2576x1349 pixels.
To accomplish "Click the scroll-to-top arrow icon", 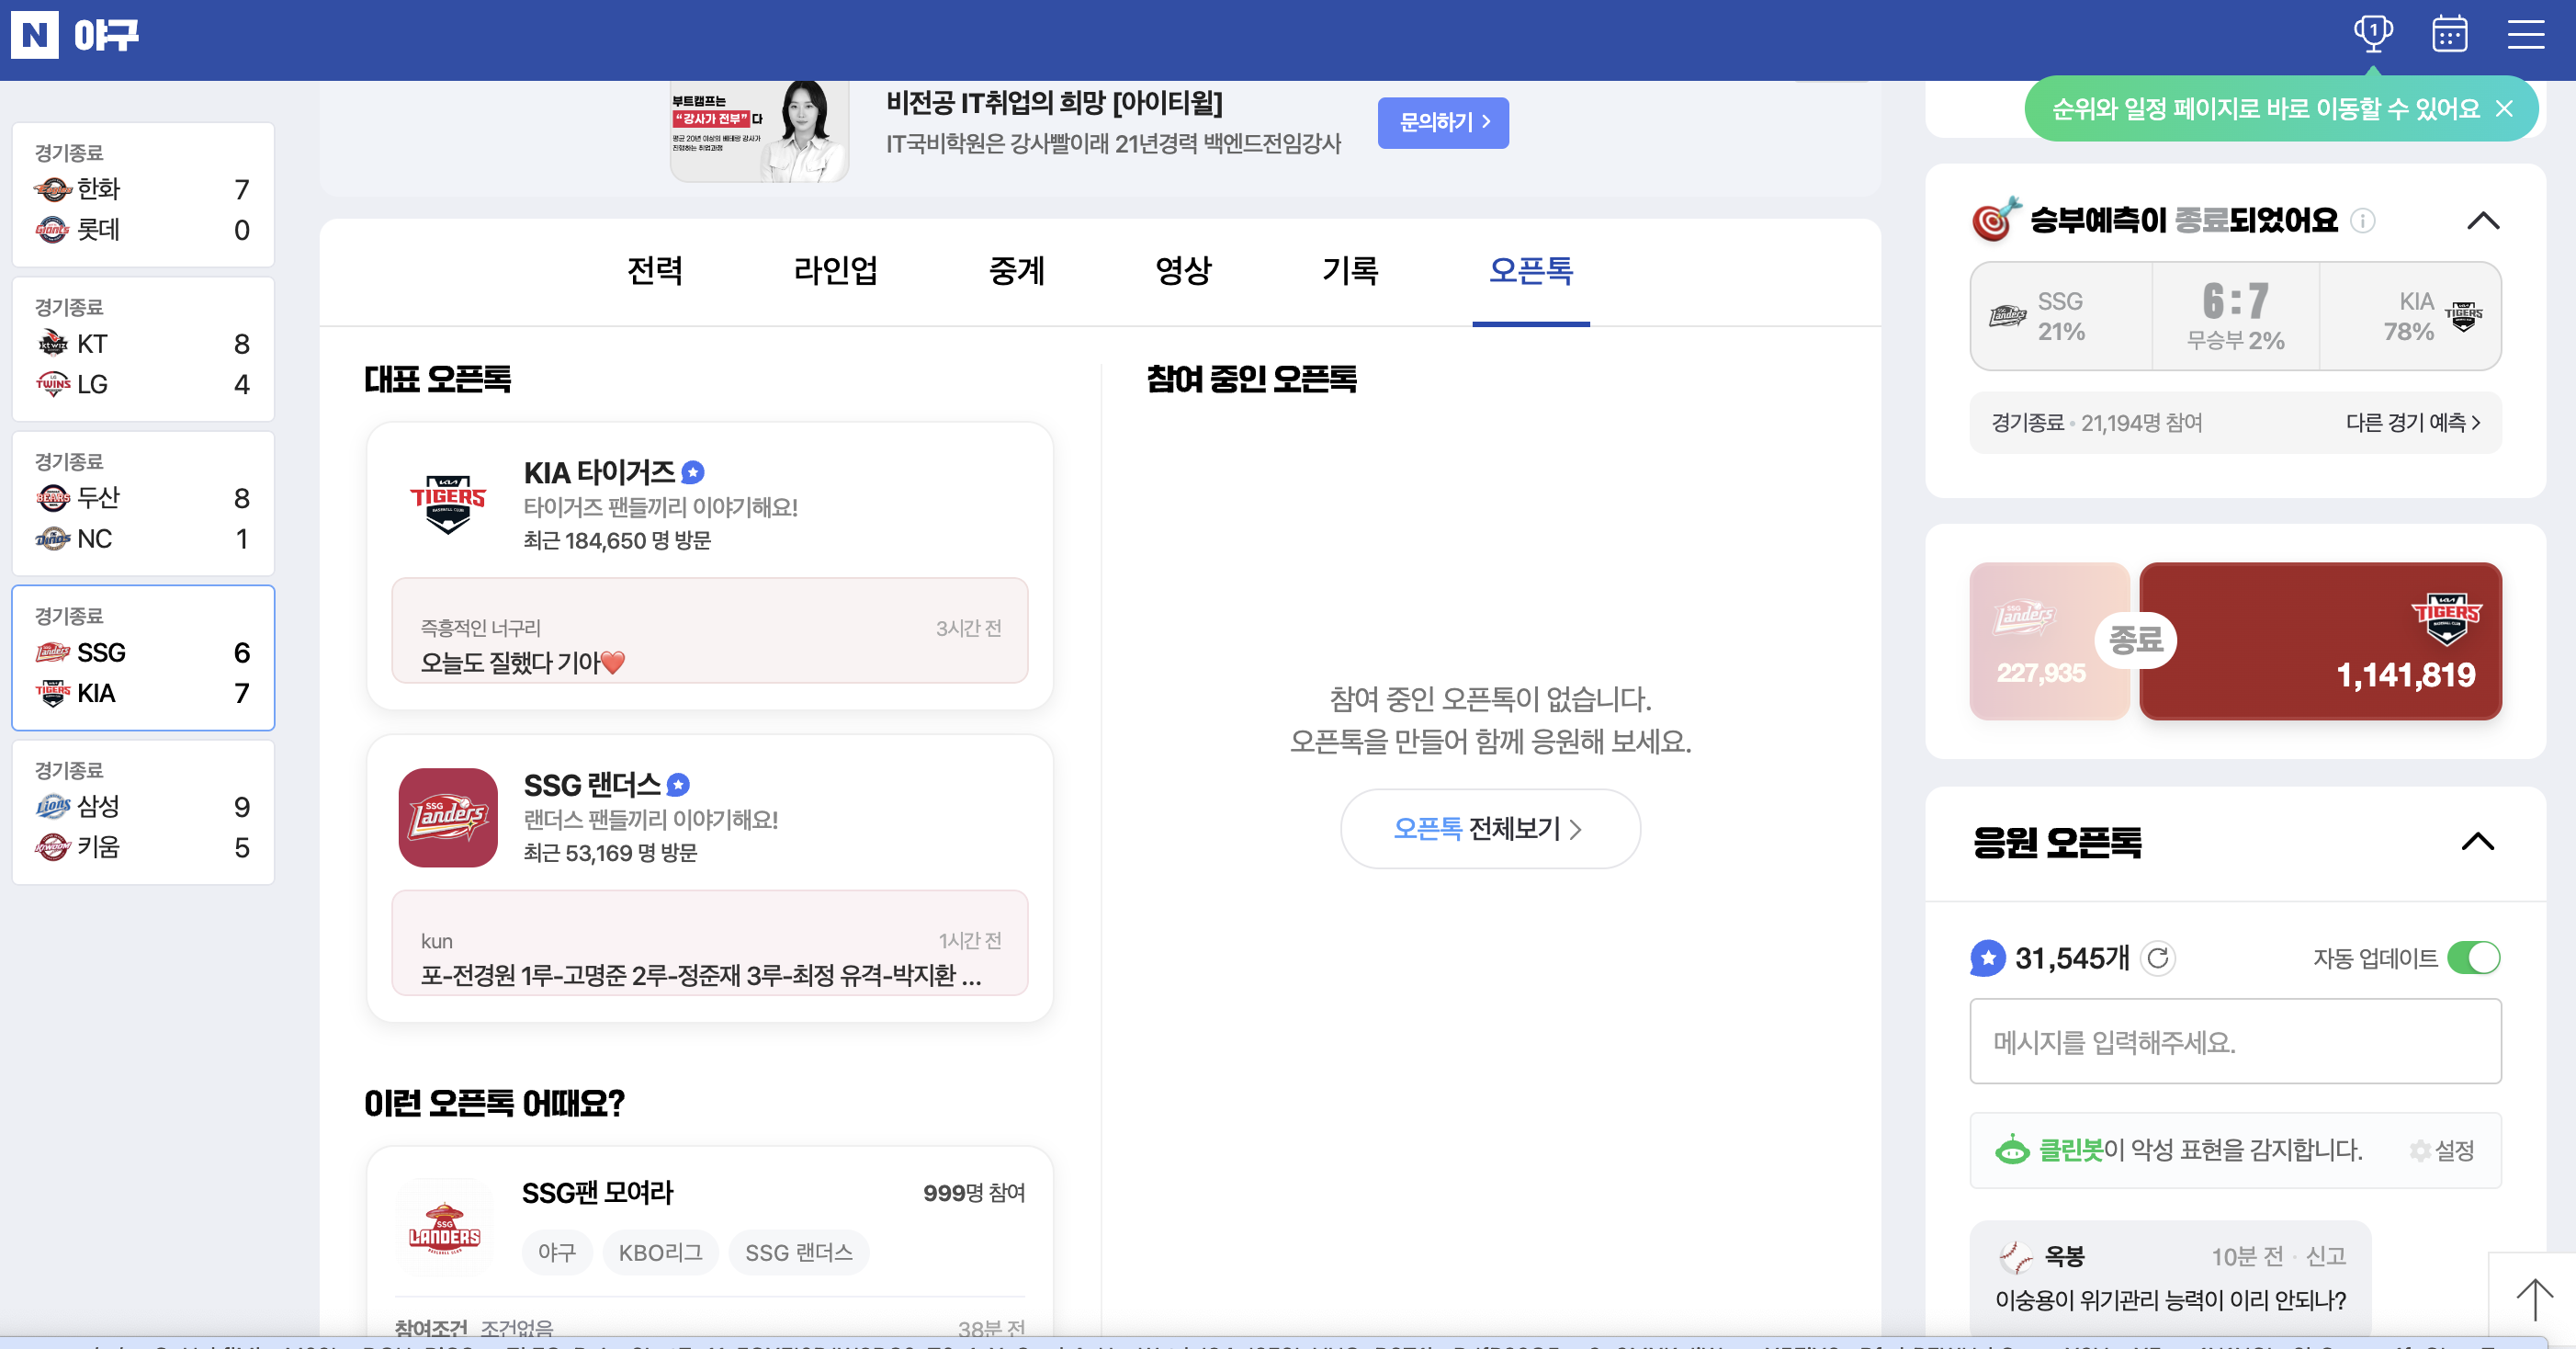I will 2533,1299.
